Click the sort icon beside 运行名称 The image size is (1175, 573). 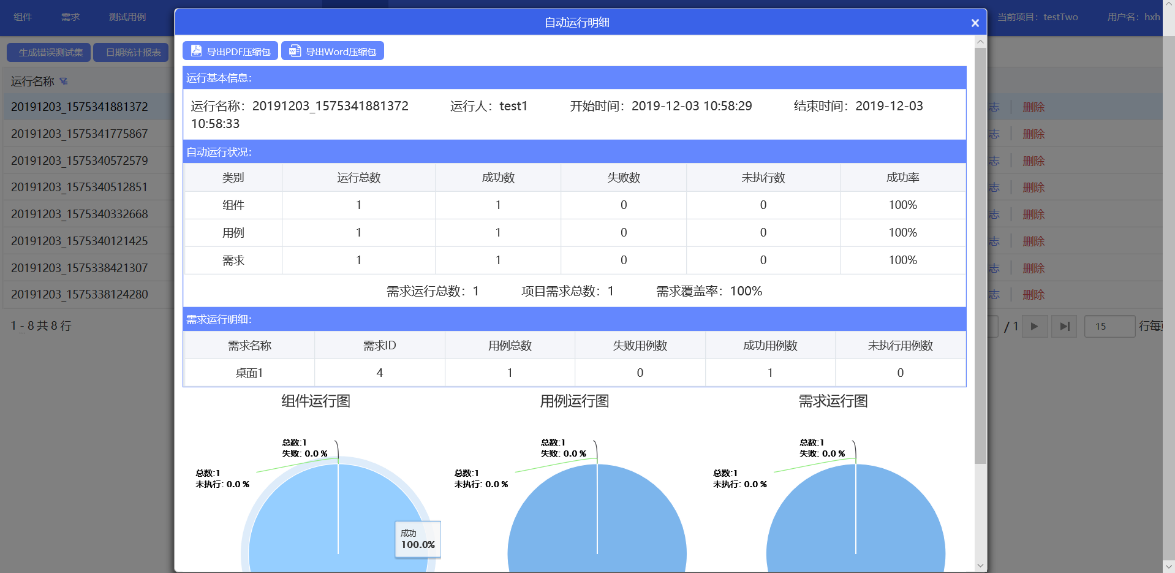click(64, 81)
